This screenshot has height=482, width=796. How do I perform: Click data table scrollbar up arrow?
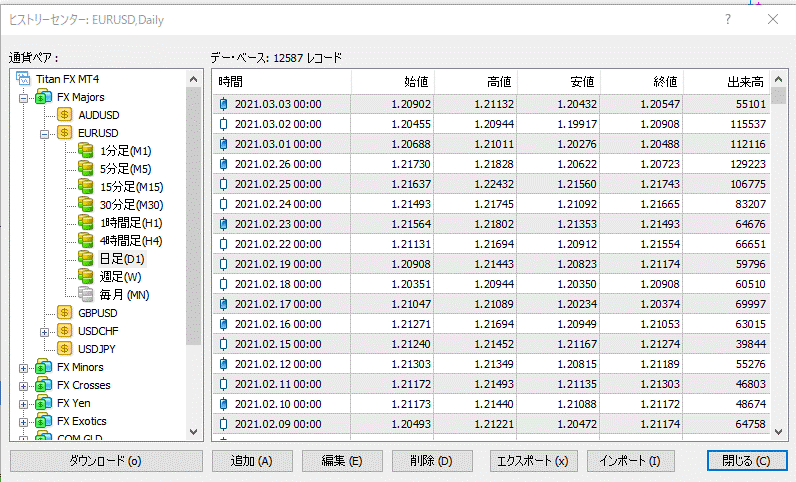[x=778, y=79]
